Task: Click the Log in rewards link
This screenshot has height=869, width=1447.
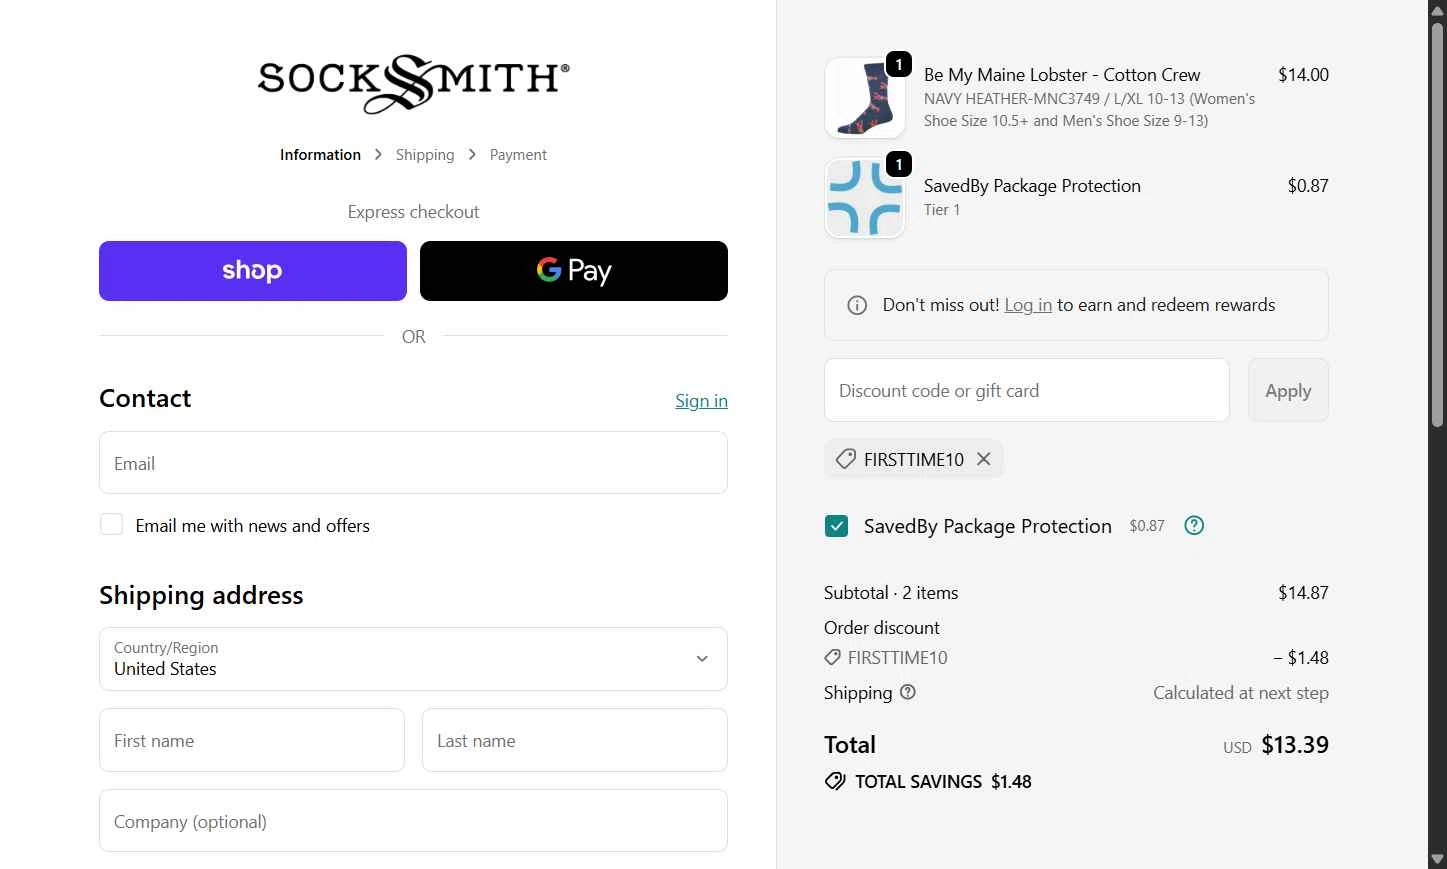Action: (x=1028, y=305)
